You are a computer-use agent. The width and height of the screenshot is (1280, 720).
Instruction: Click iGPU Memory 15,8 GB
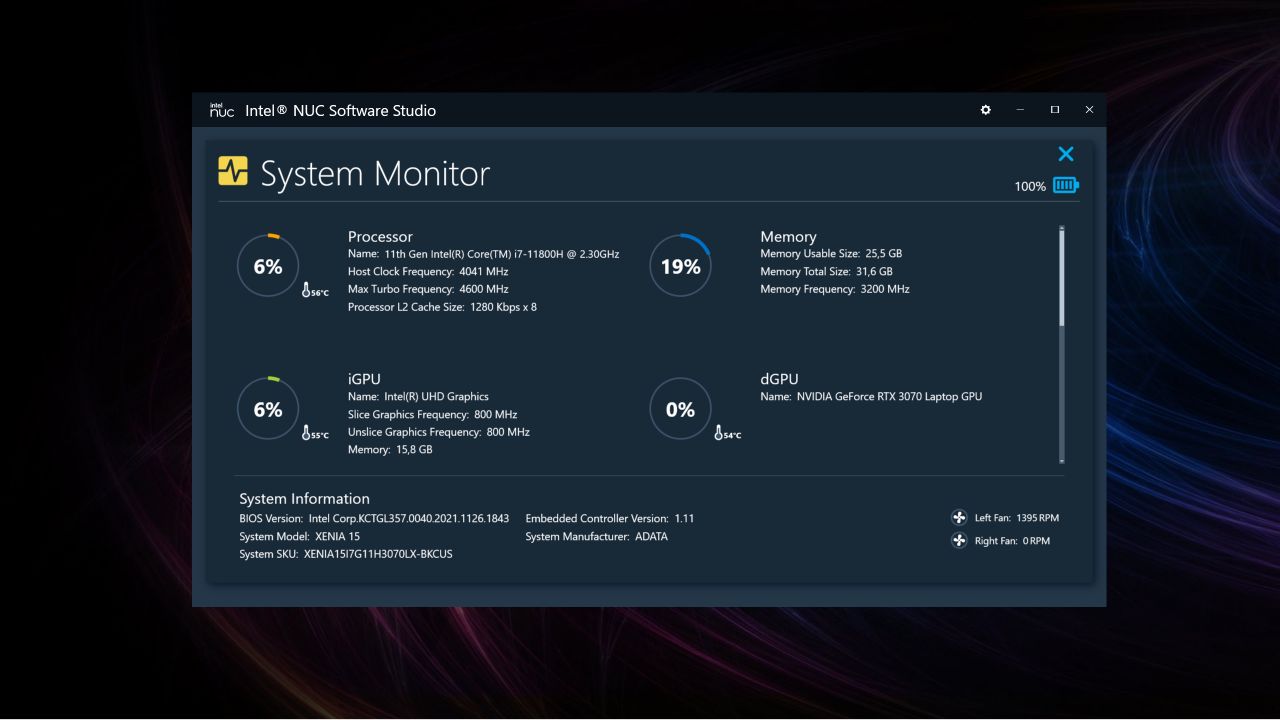[390, 450]
